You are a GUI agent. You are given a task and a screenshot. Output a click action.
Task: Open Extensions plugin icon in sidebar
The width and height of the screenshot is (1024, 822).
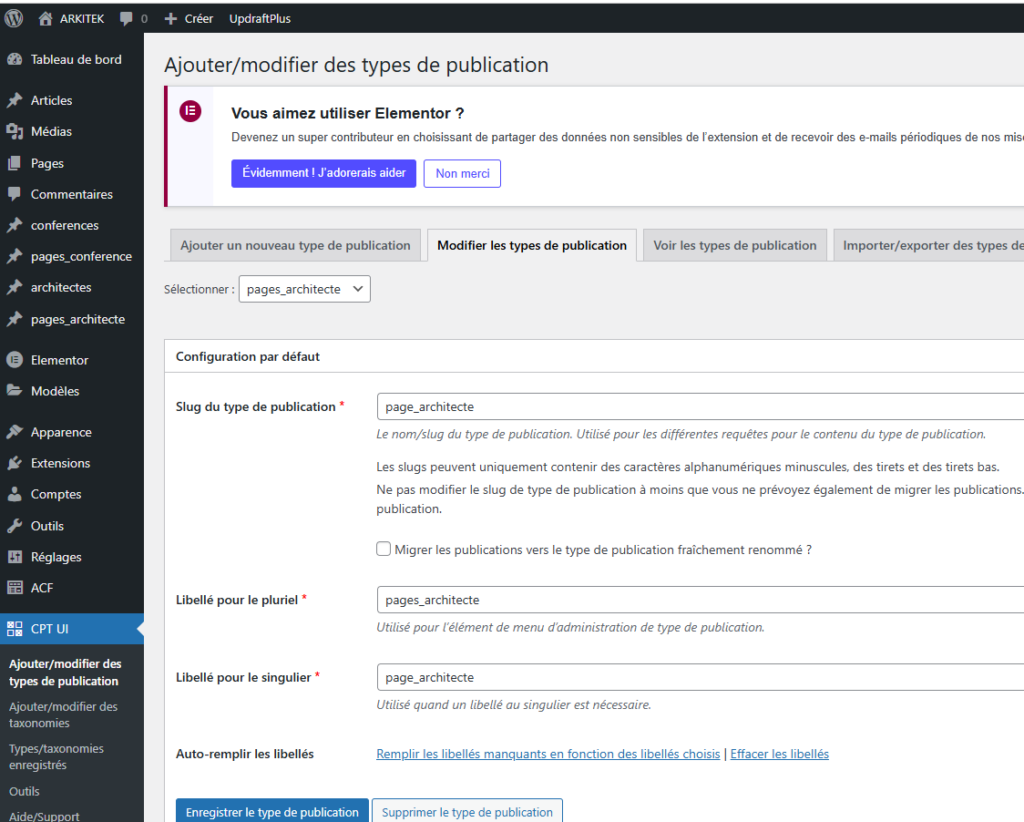(x=15, y=463)
